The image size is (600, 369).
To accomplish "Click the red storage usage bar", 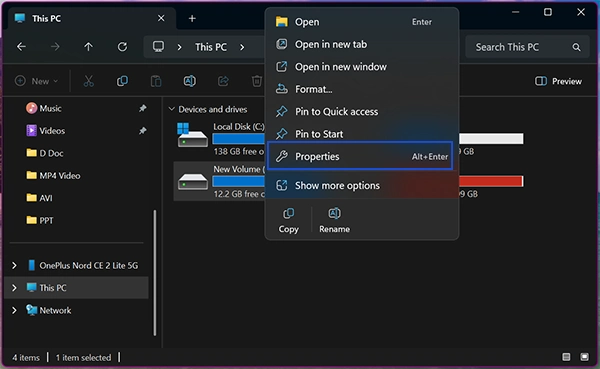I will click(491, 181).
